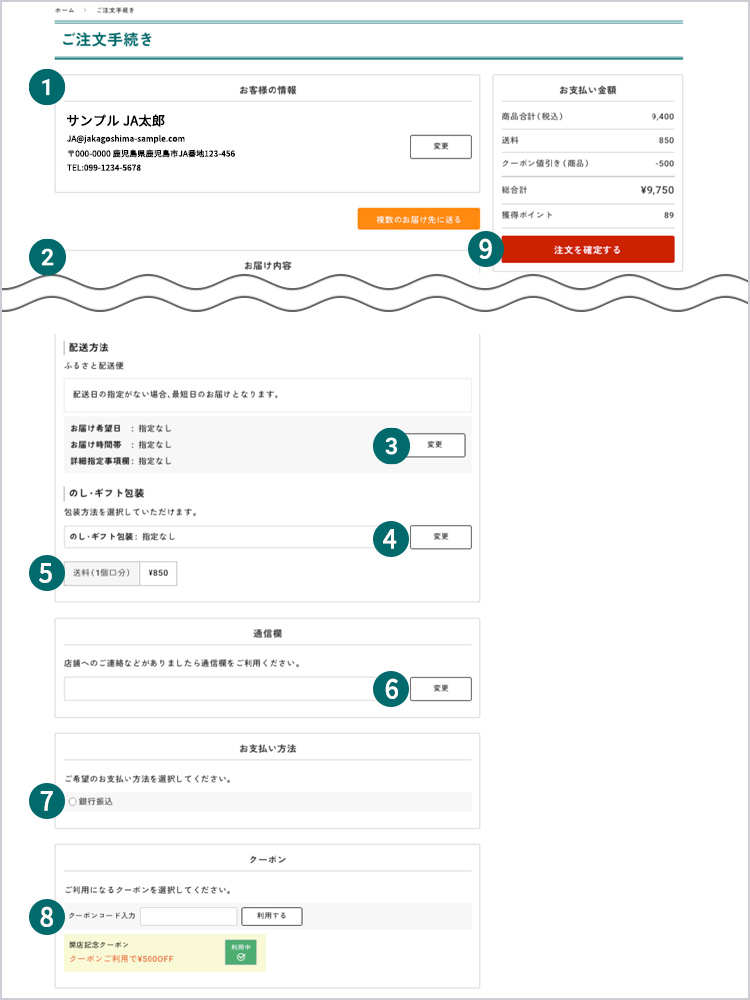This screenshot has height=1000, width=750.
Task: Click 変更 beside のし・ギフト包装
Action: point(440,537)
